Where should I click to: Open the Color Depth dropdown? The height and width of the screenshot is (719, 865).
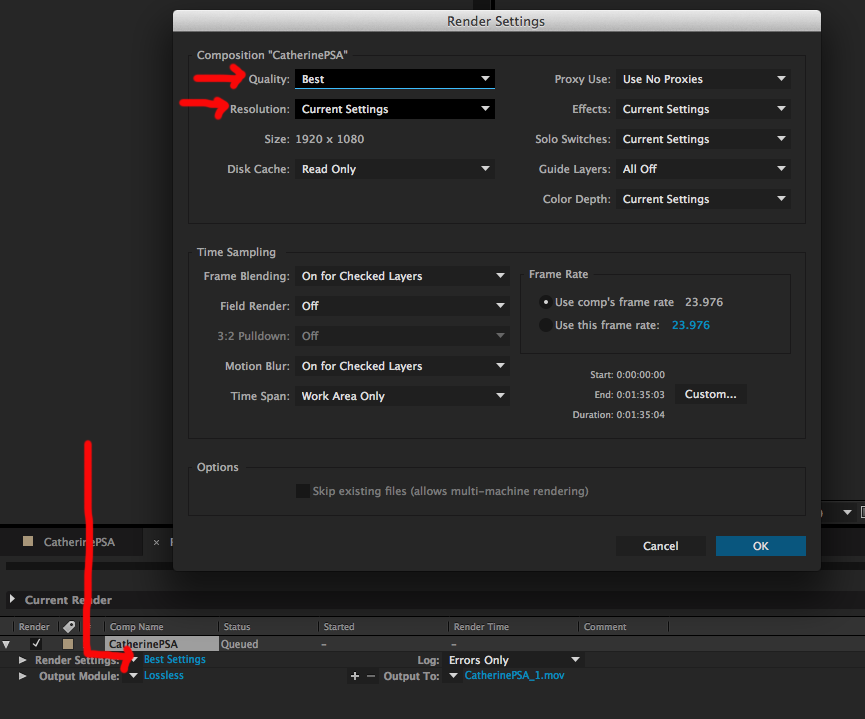click(x=703, y=199)
